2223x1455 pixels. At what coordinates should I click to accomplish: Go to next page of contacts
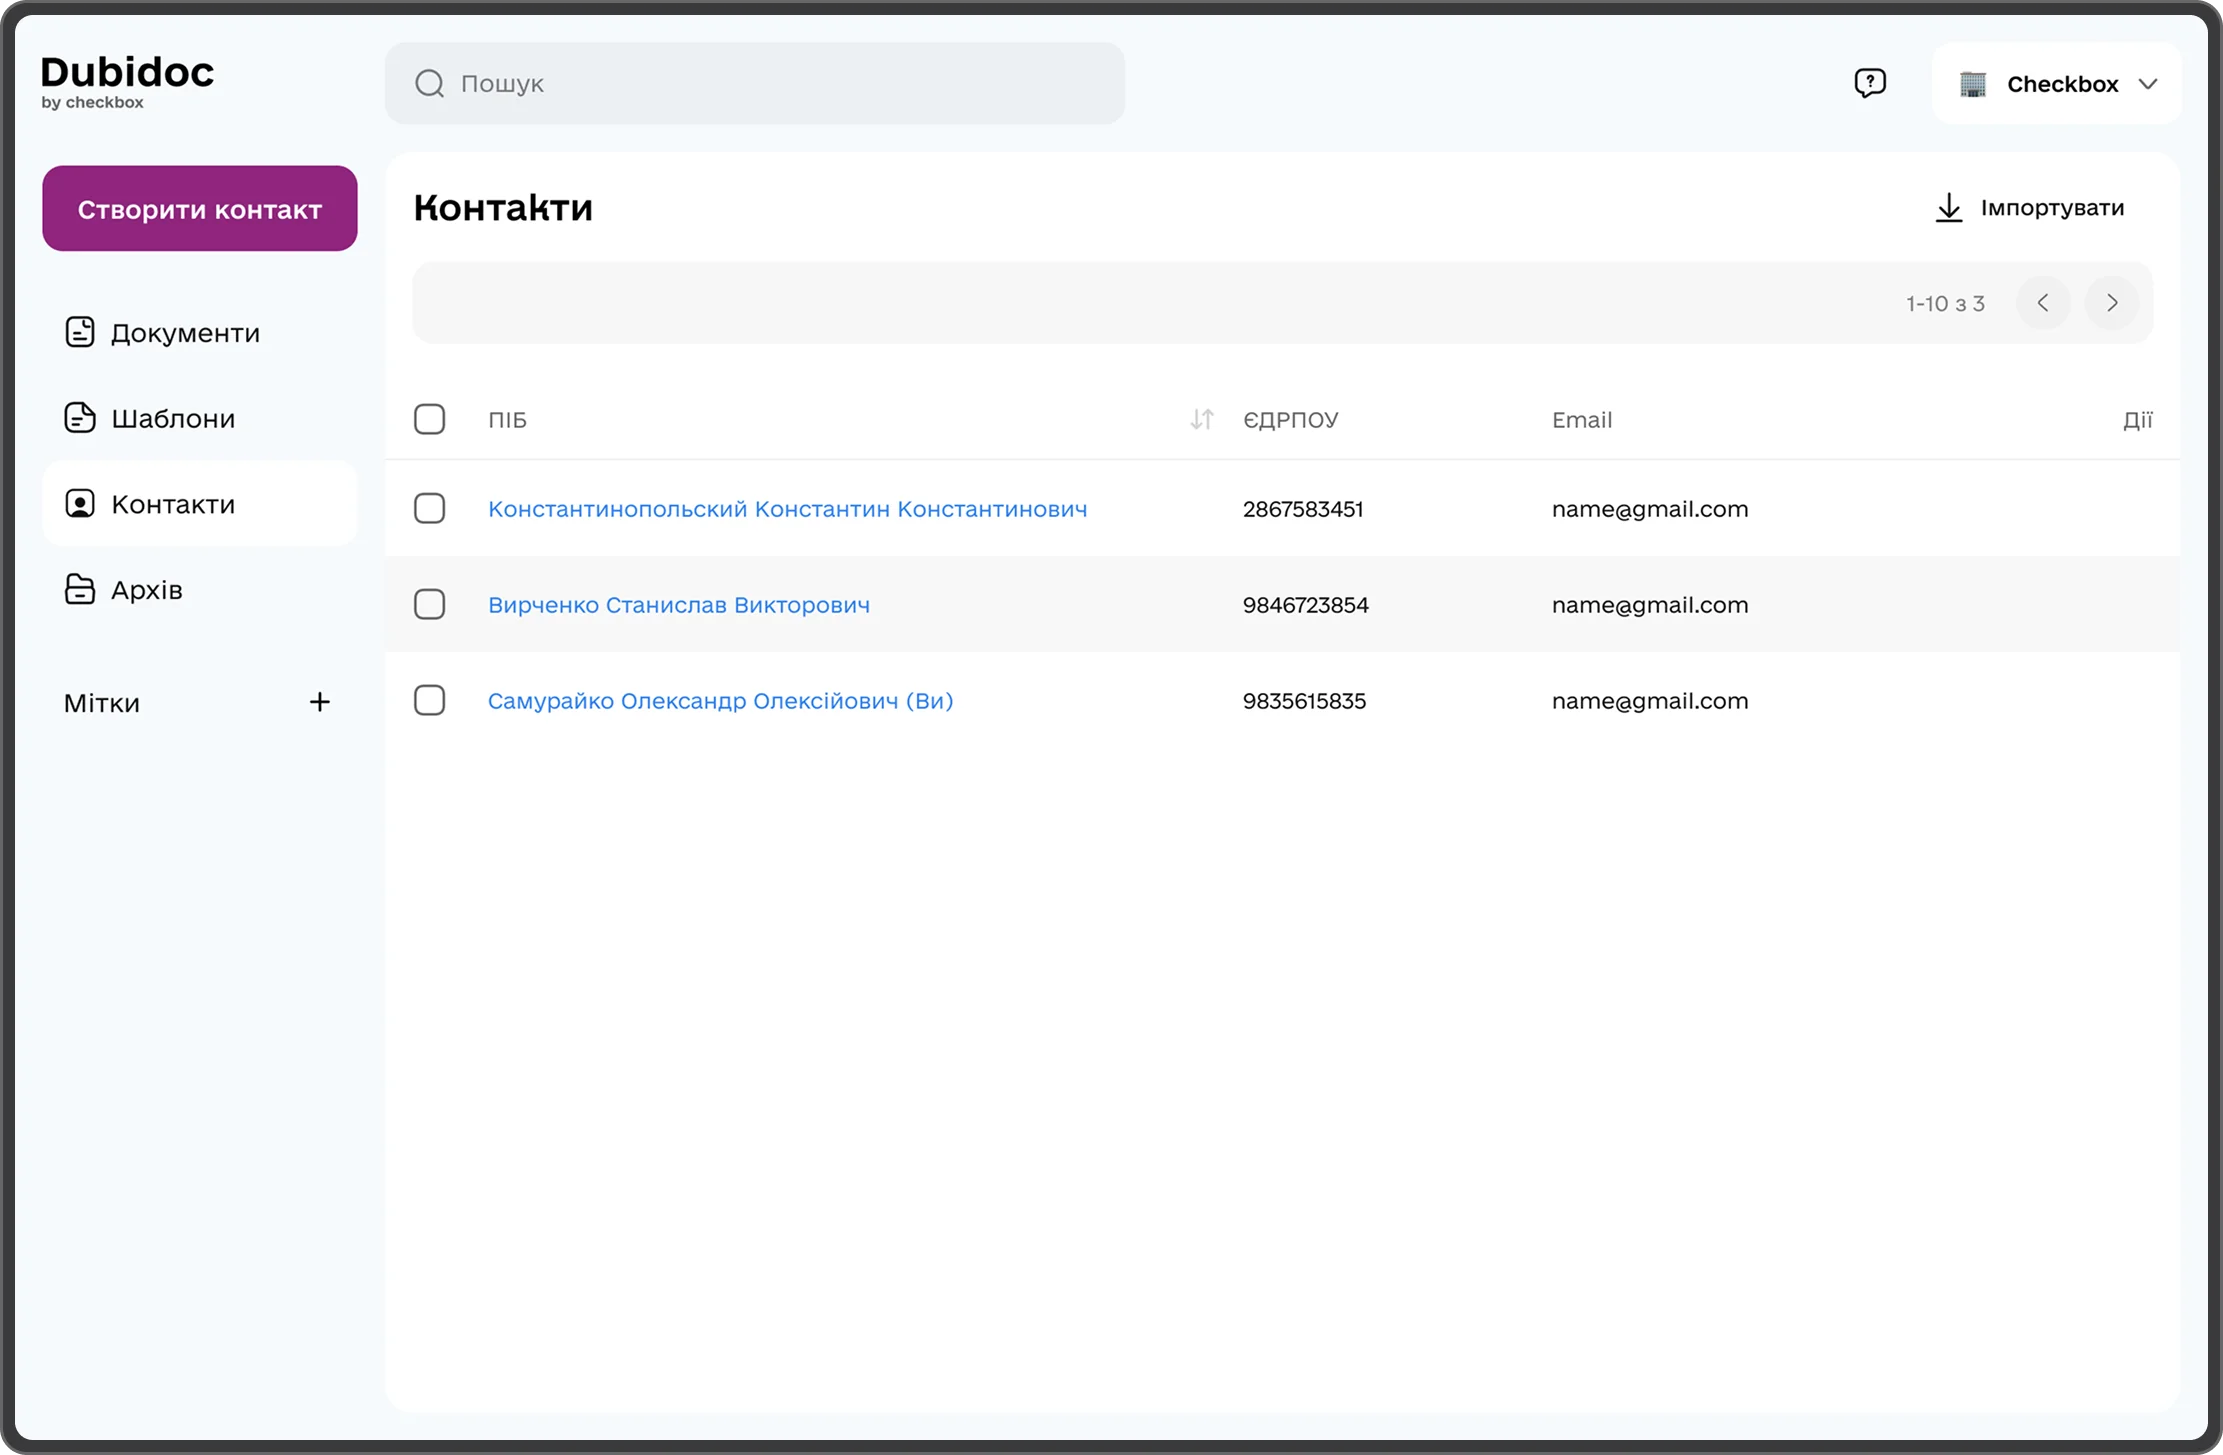point(2111,303)
